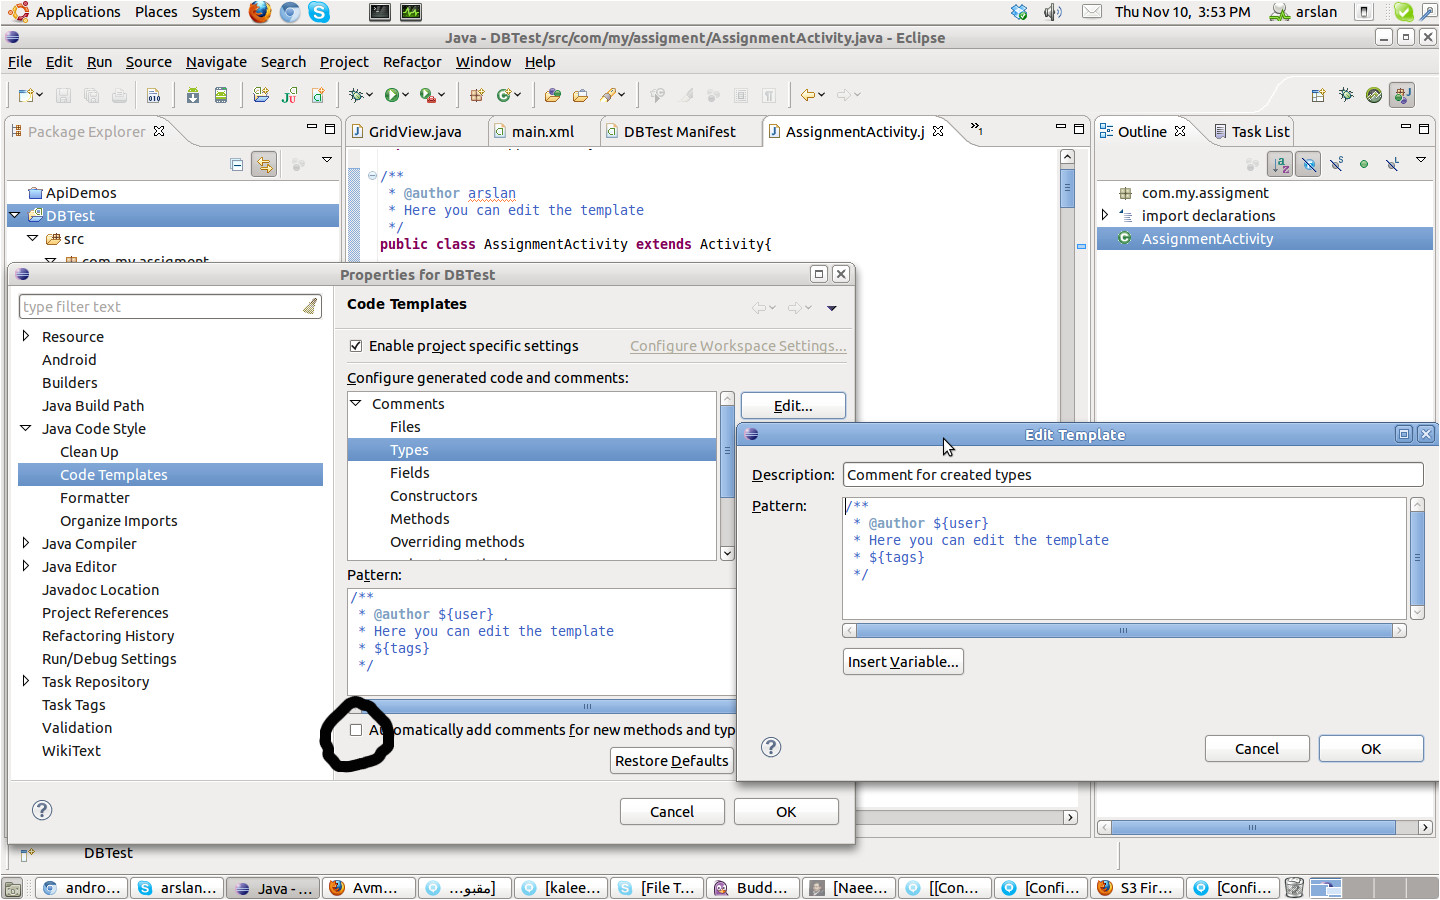Expand import declarations in the Outline

coord(1105,215)
